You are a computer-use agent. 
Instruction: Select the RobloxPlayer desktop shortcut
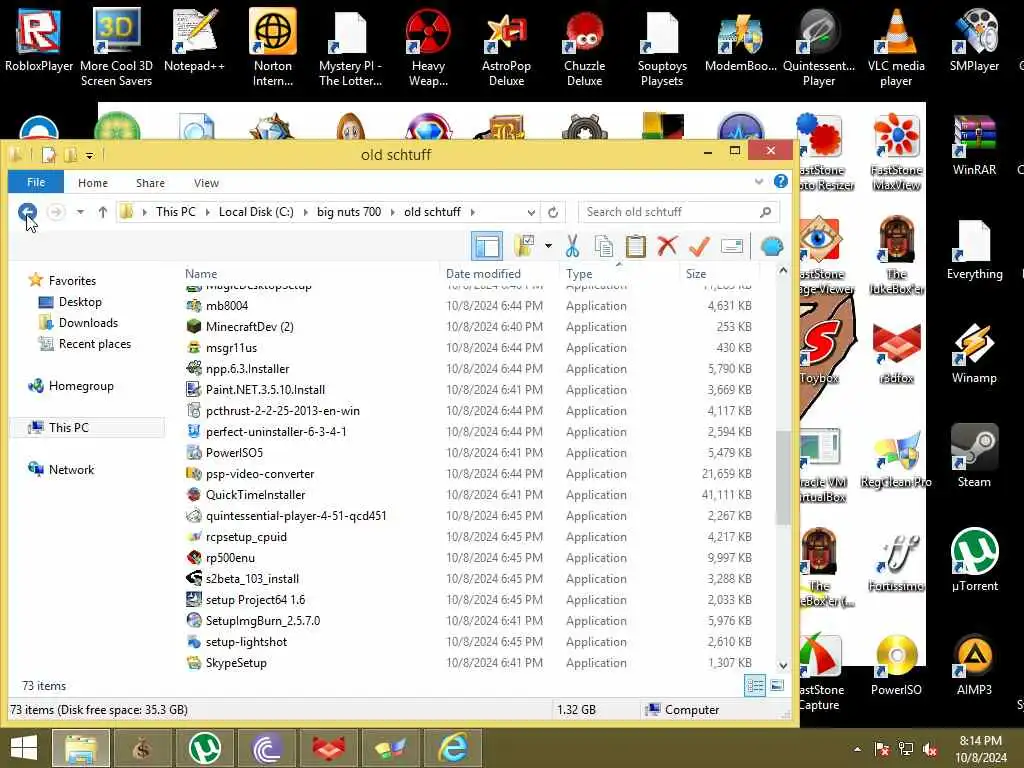39,40
